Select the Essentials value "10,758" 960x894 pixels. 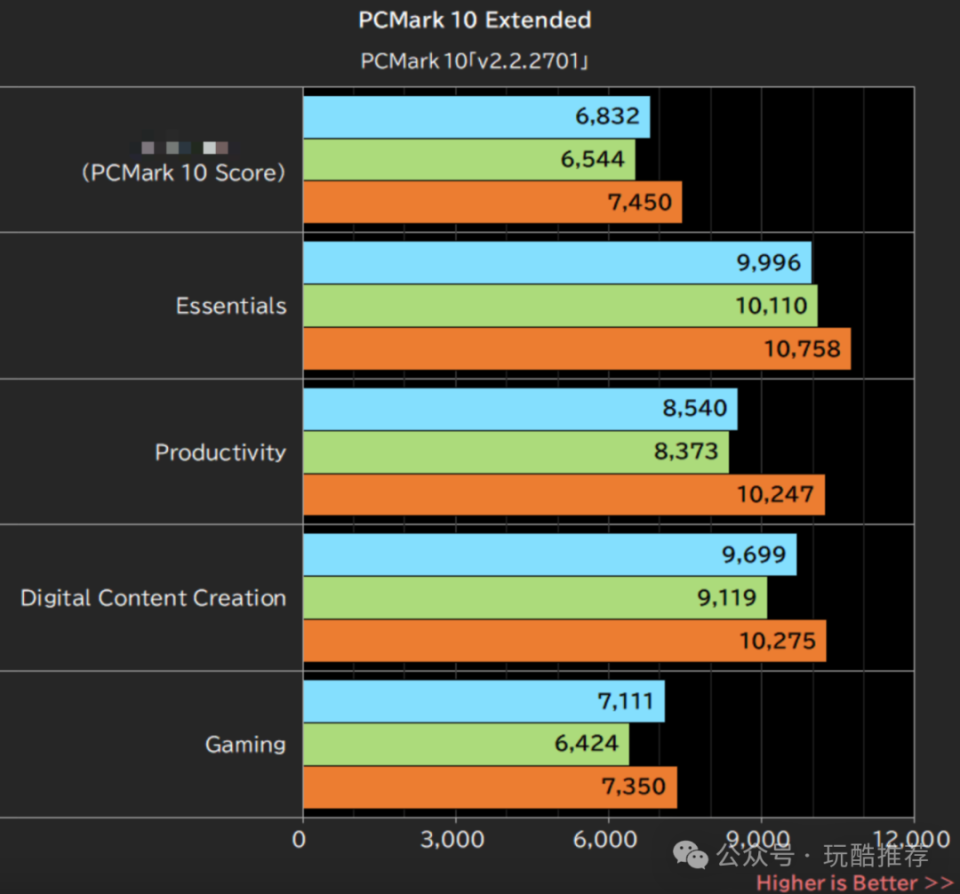click(x=802, y=349)
